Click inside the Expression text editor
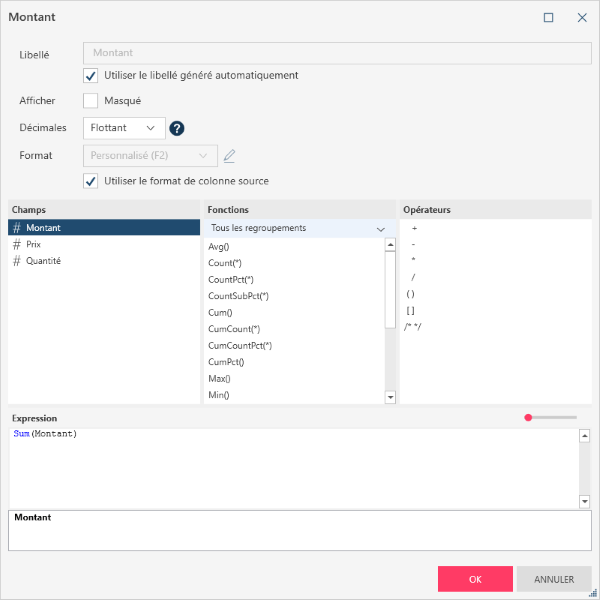Screen dimensions: 600x600 click(290, 468)
